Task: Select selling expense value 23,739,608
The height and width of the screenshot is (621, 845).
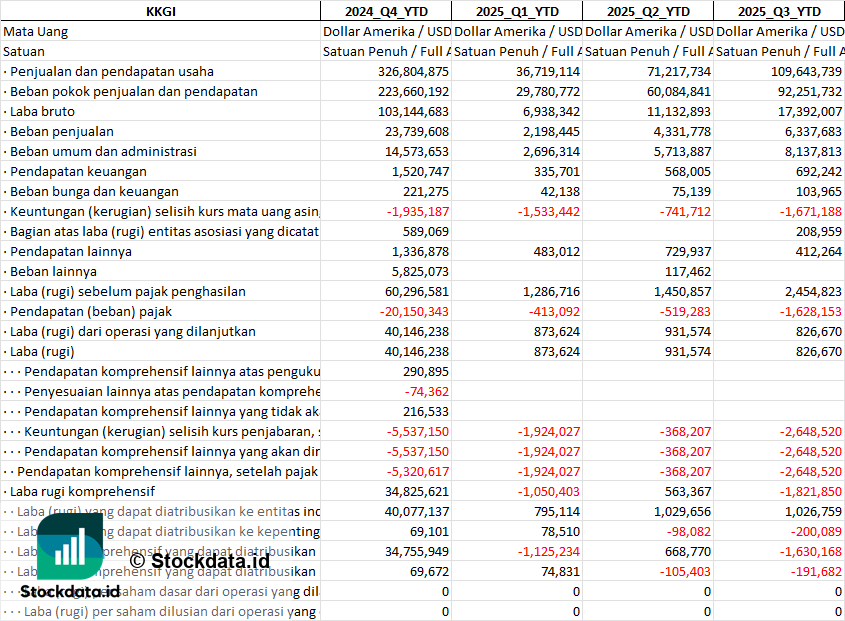Action: point(417,131)
